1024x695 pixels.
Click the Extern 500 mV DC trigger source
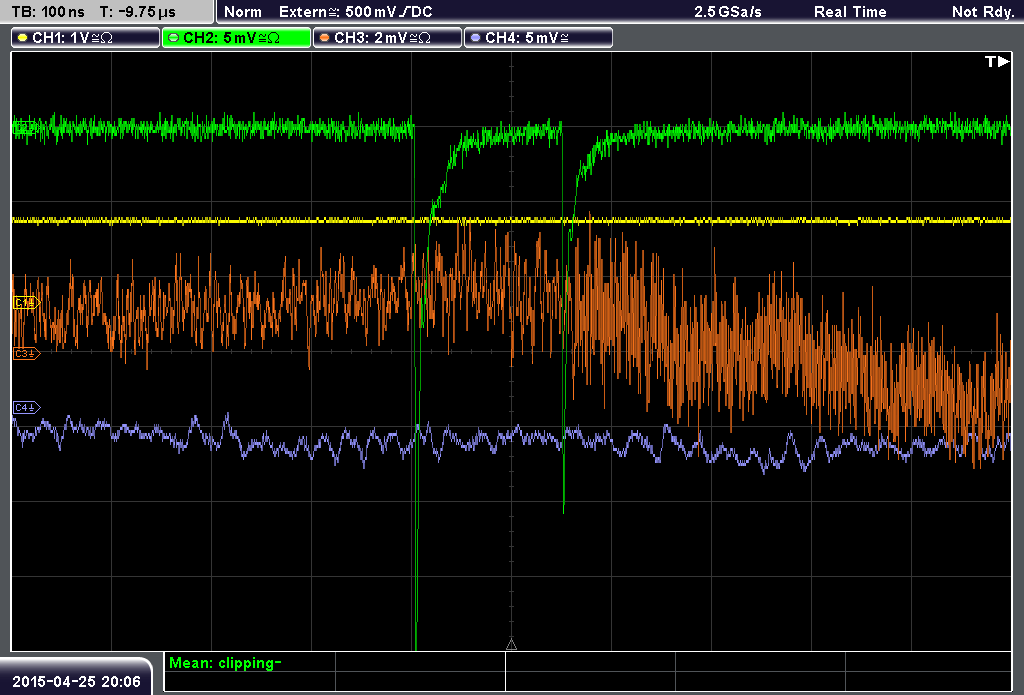click(x=355, y=12)
